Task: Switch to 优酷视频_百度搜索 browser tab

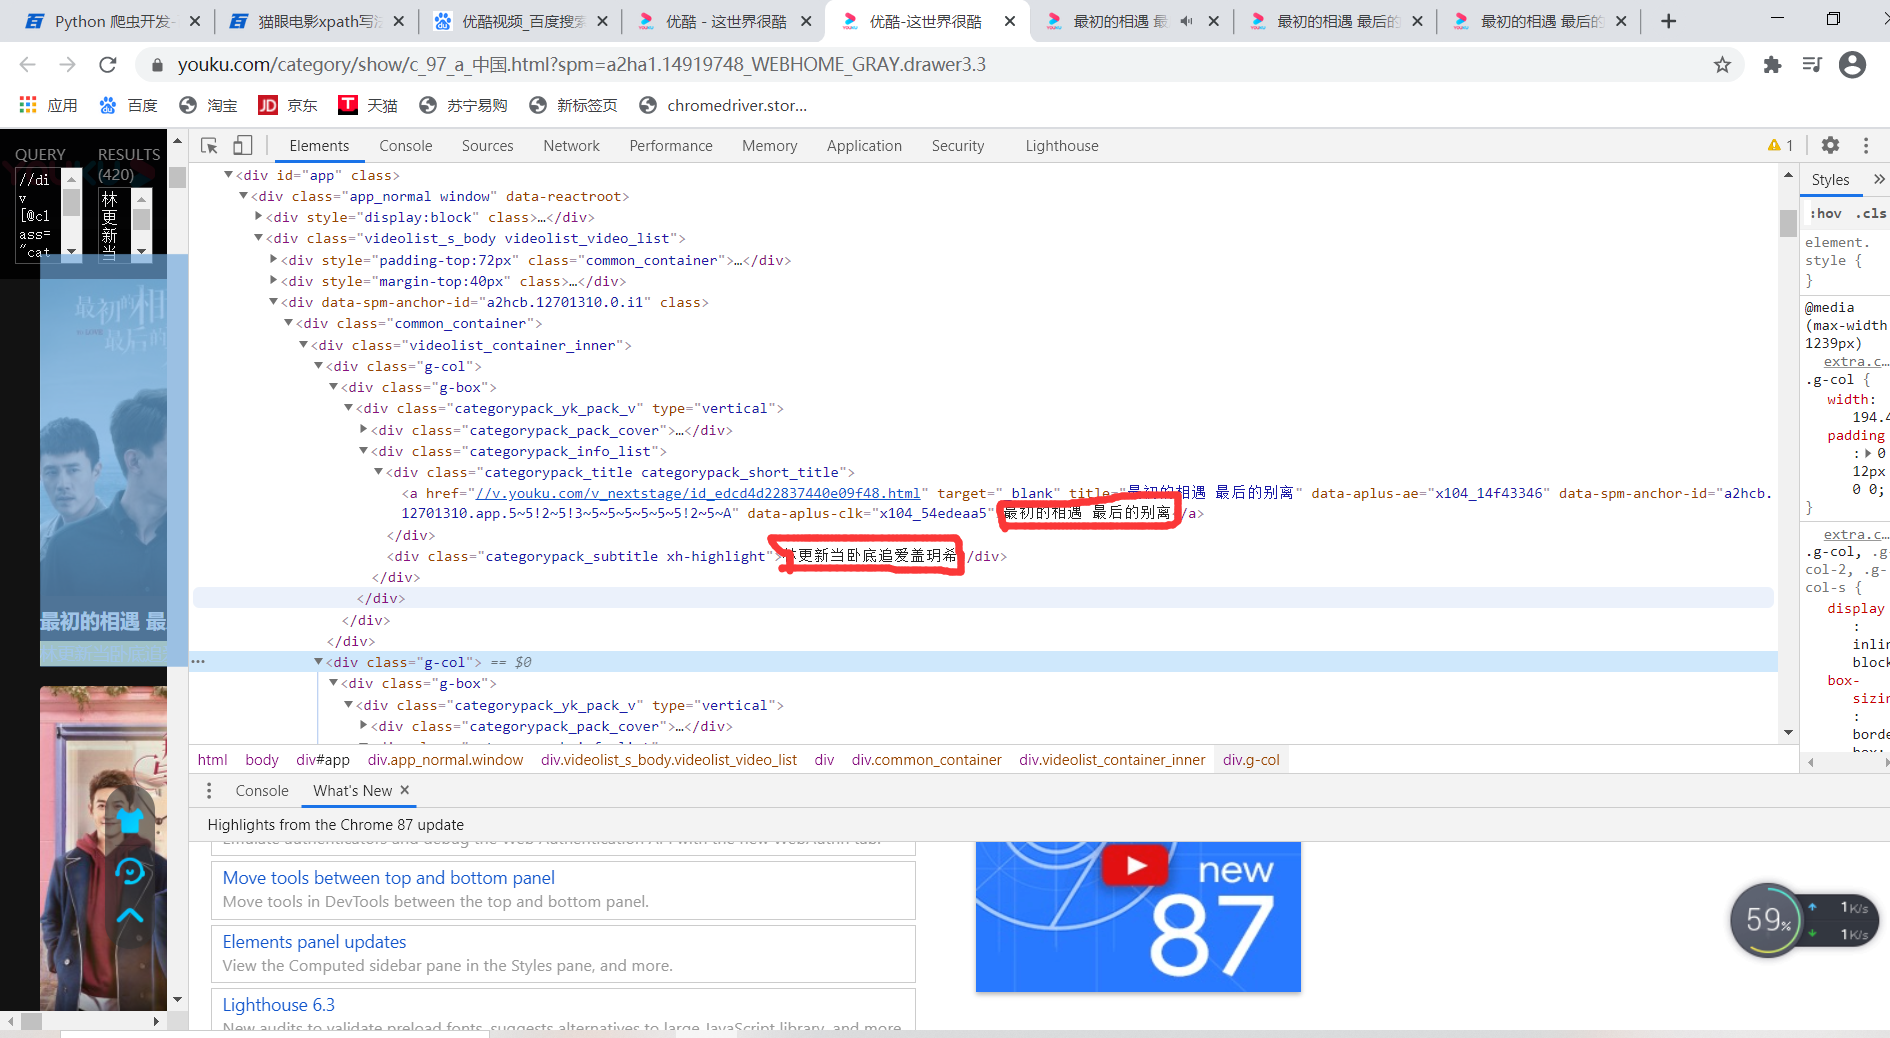Action: [x=521, y=21]
